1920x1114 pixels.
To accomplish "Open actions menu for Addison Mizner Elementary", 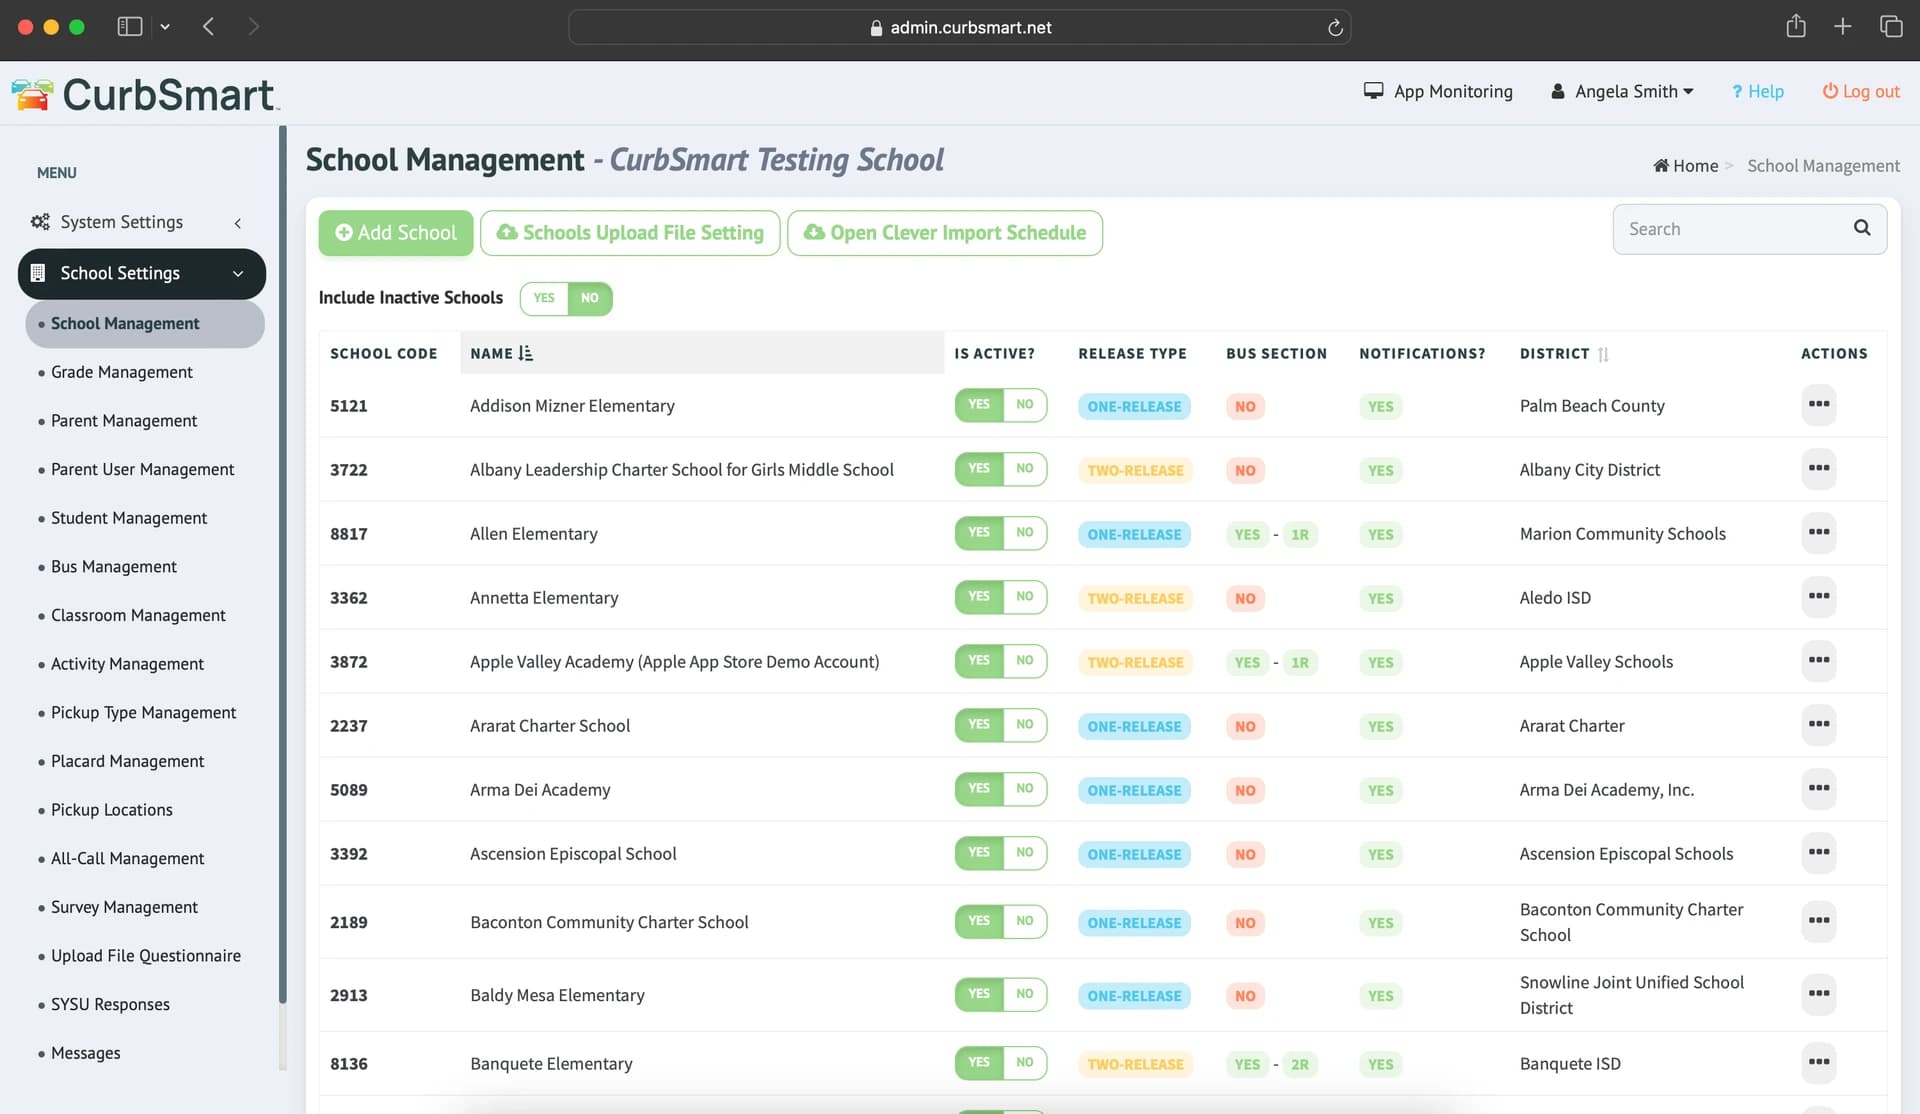I will coord(1818,405).
